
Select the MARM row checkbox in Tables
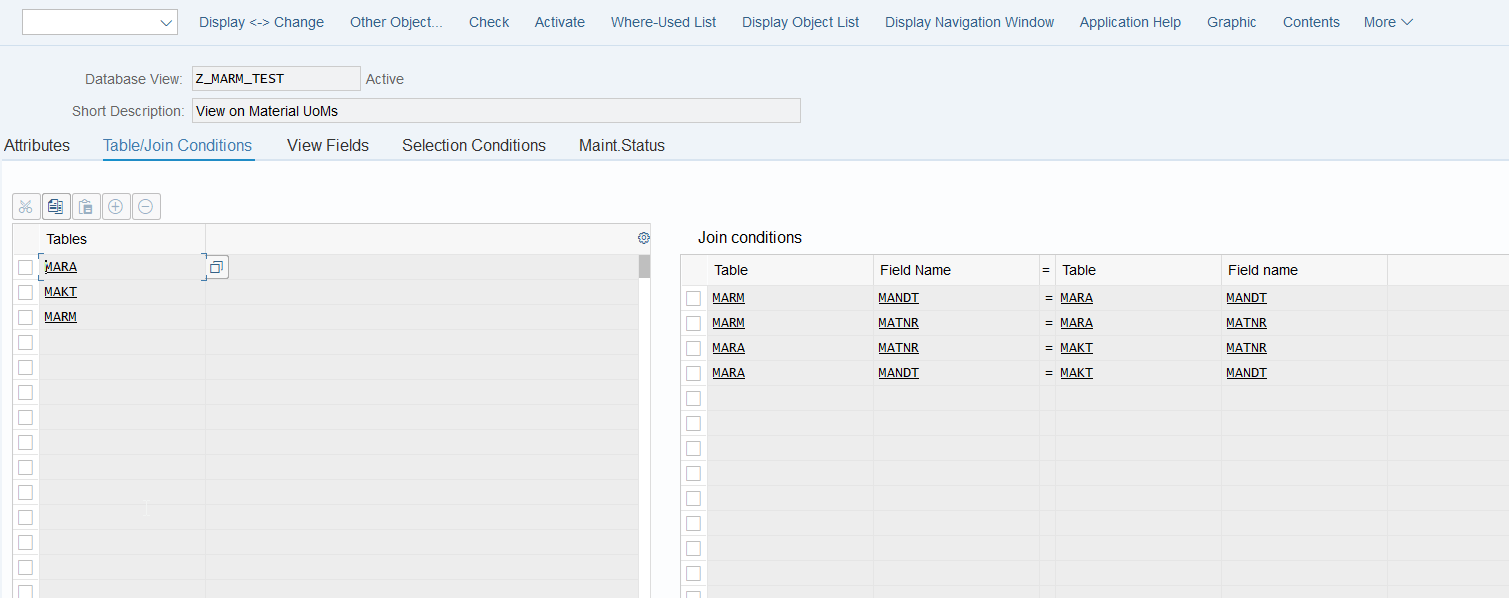pyautogui.click(x=25, y=317)
